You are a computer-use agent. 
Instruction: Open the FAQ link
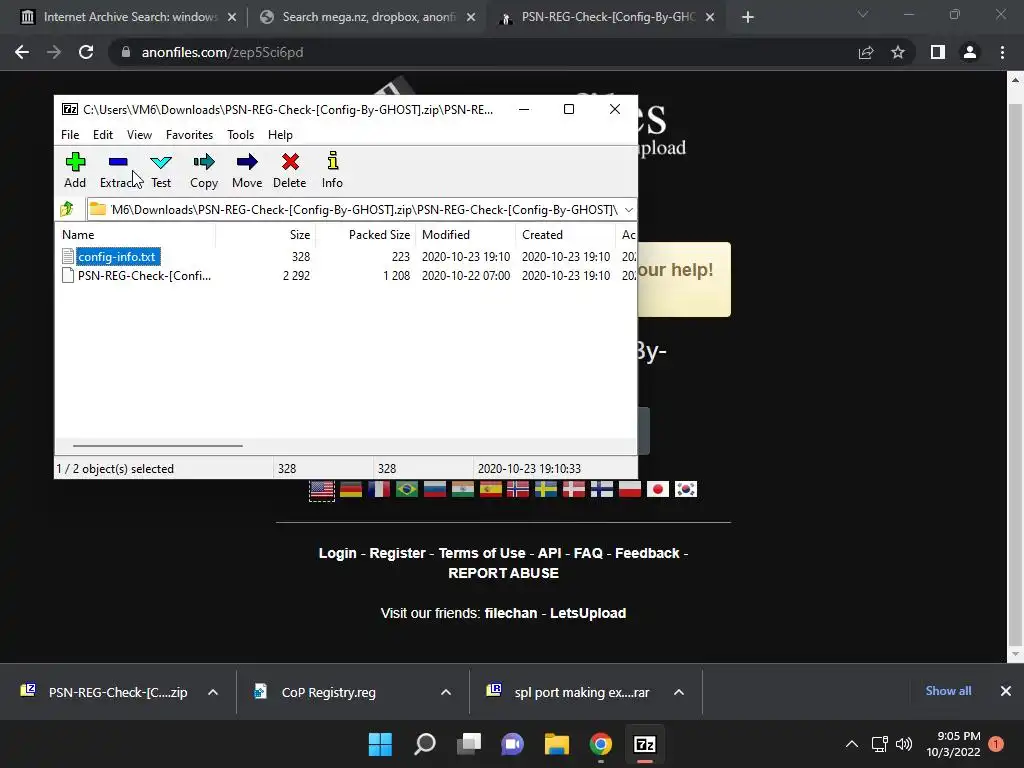pos(588,553)
